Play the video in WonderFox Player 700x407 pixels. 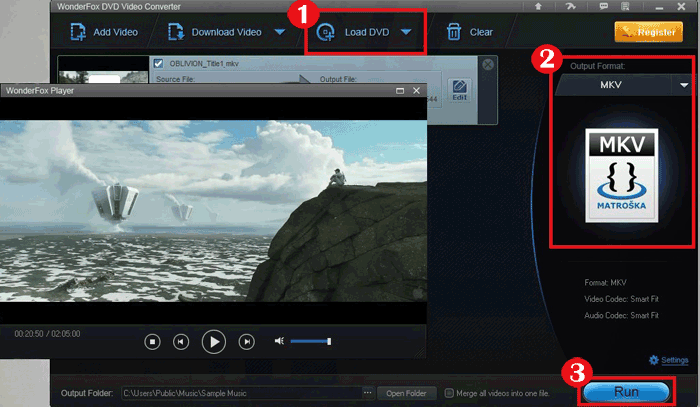(x=214, y=342)
